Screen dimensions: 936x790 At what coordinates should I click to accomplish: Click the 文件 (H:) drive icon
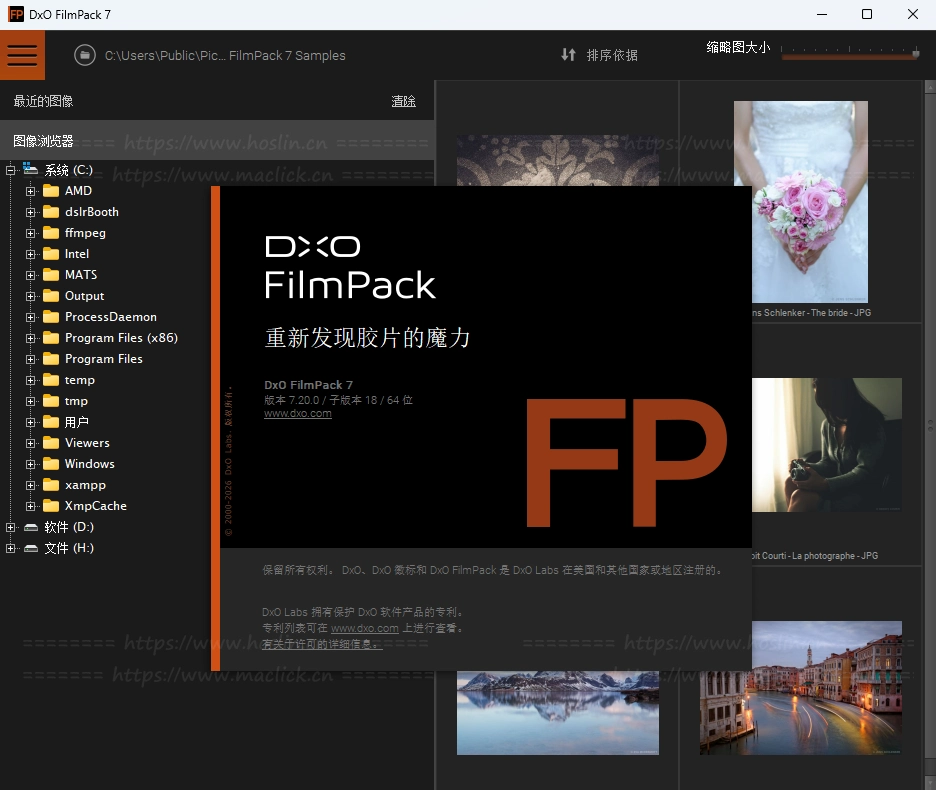pos(31,548)
